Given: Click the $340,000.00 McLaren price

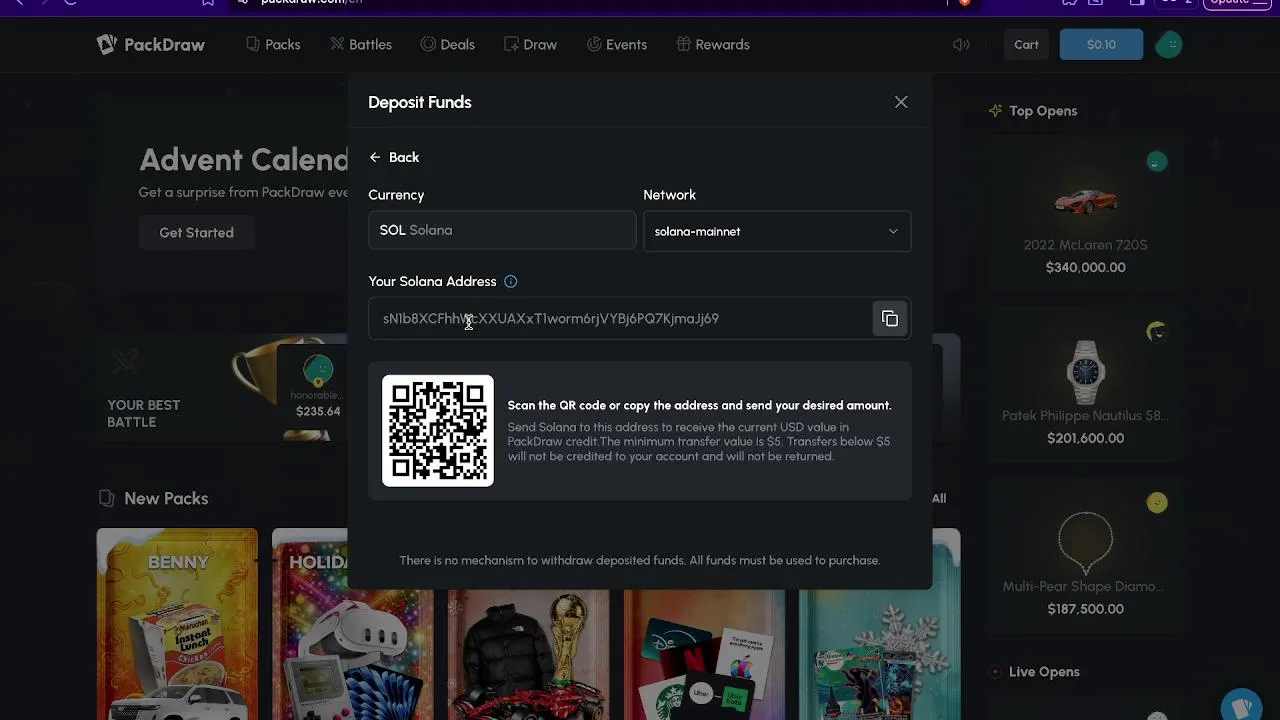Looking at the screenshot, I should [x=1085, y=267].
